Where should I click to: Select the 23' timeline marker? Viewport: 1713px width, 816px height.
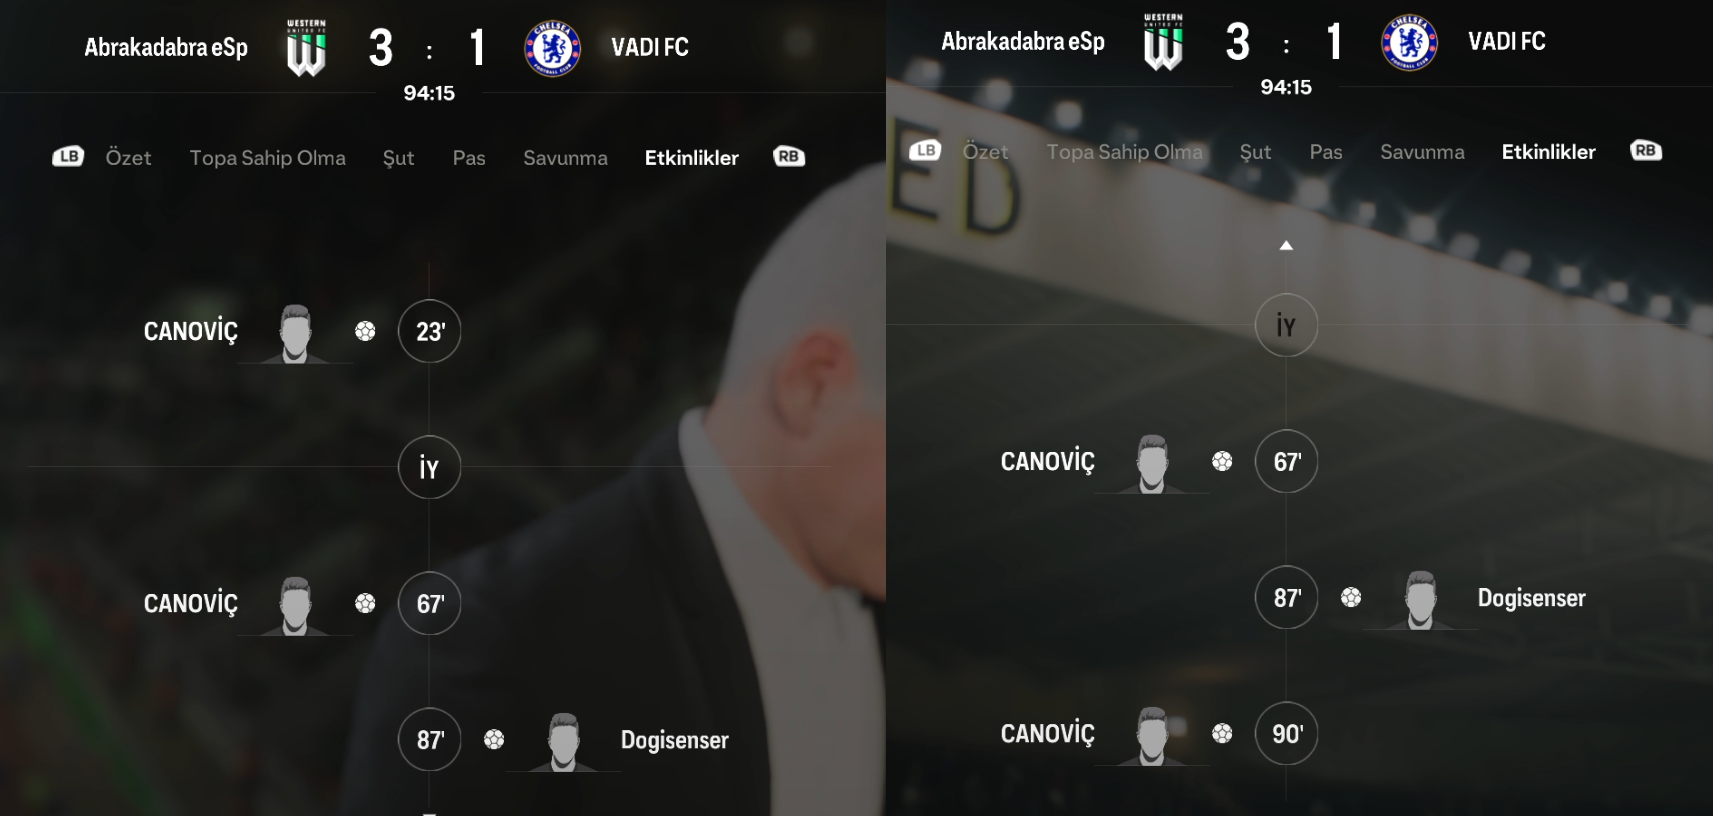click(x=429, y=331)
